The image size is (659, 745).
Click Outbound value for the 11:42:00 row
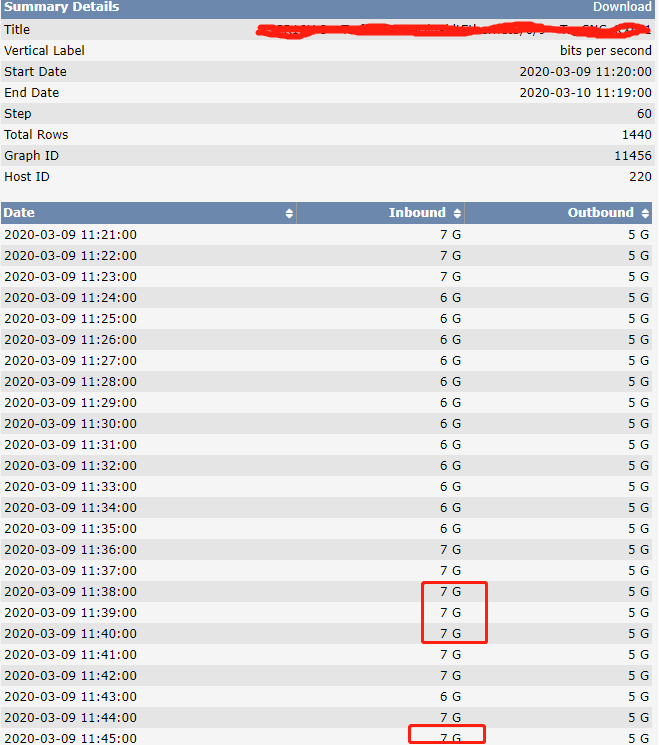(639, 676)
